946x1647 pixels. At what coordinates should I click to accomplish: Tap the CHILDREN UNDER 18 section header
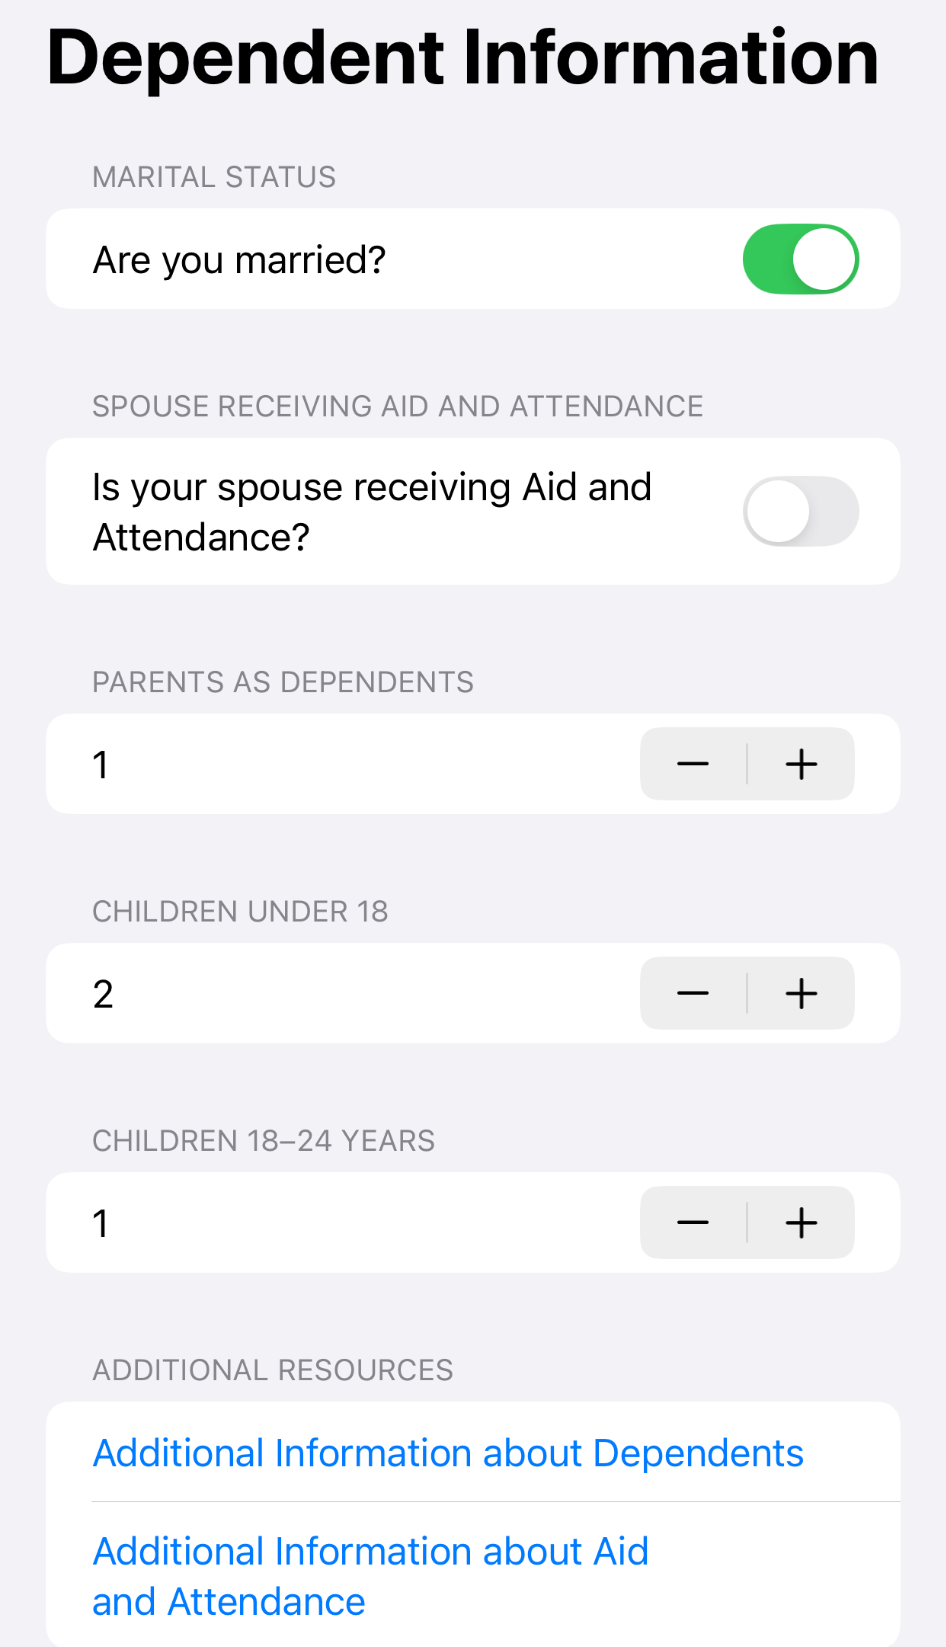click(240, 911)
